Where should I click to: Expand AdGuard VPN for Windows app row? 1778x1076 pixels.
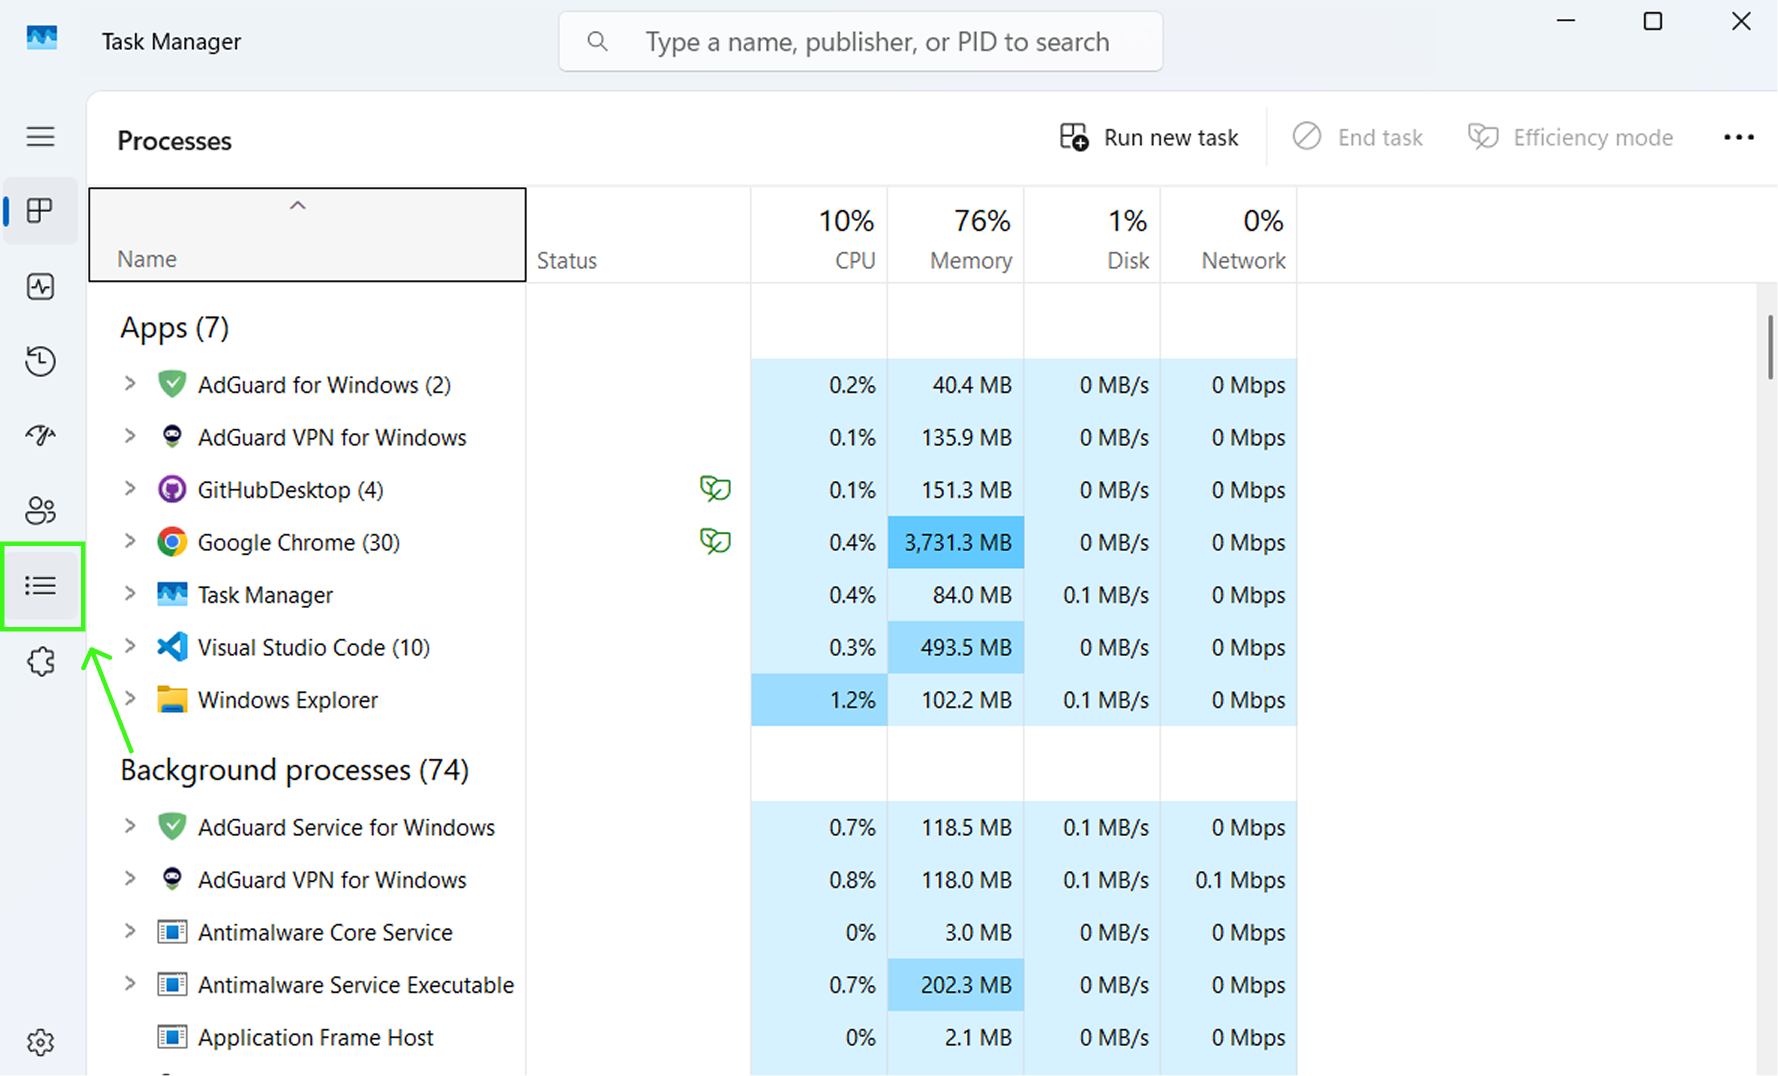pyautogui.click(x=130, y=436)
